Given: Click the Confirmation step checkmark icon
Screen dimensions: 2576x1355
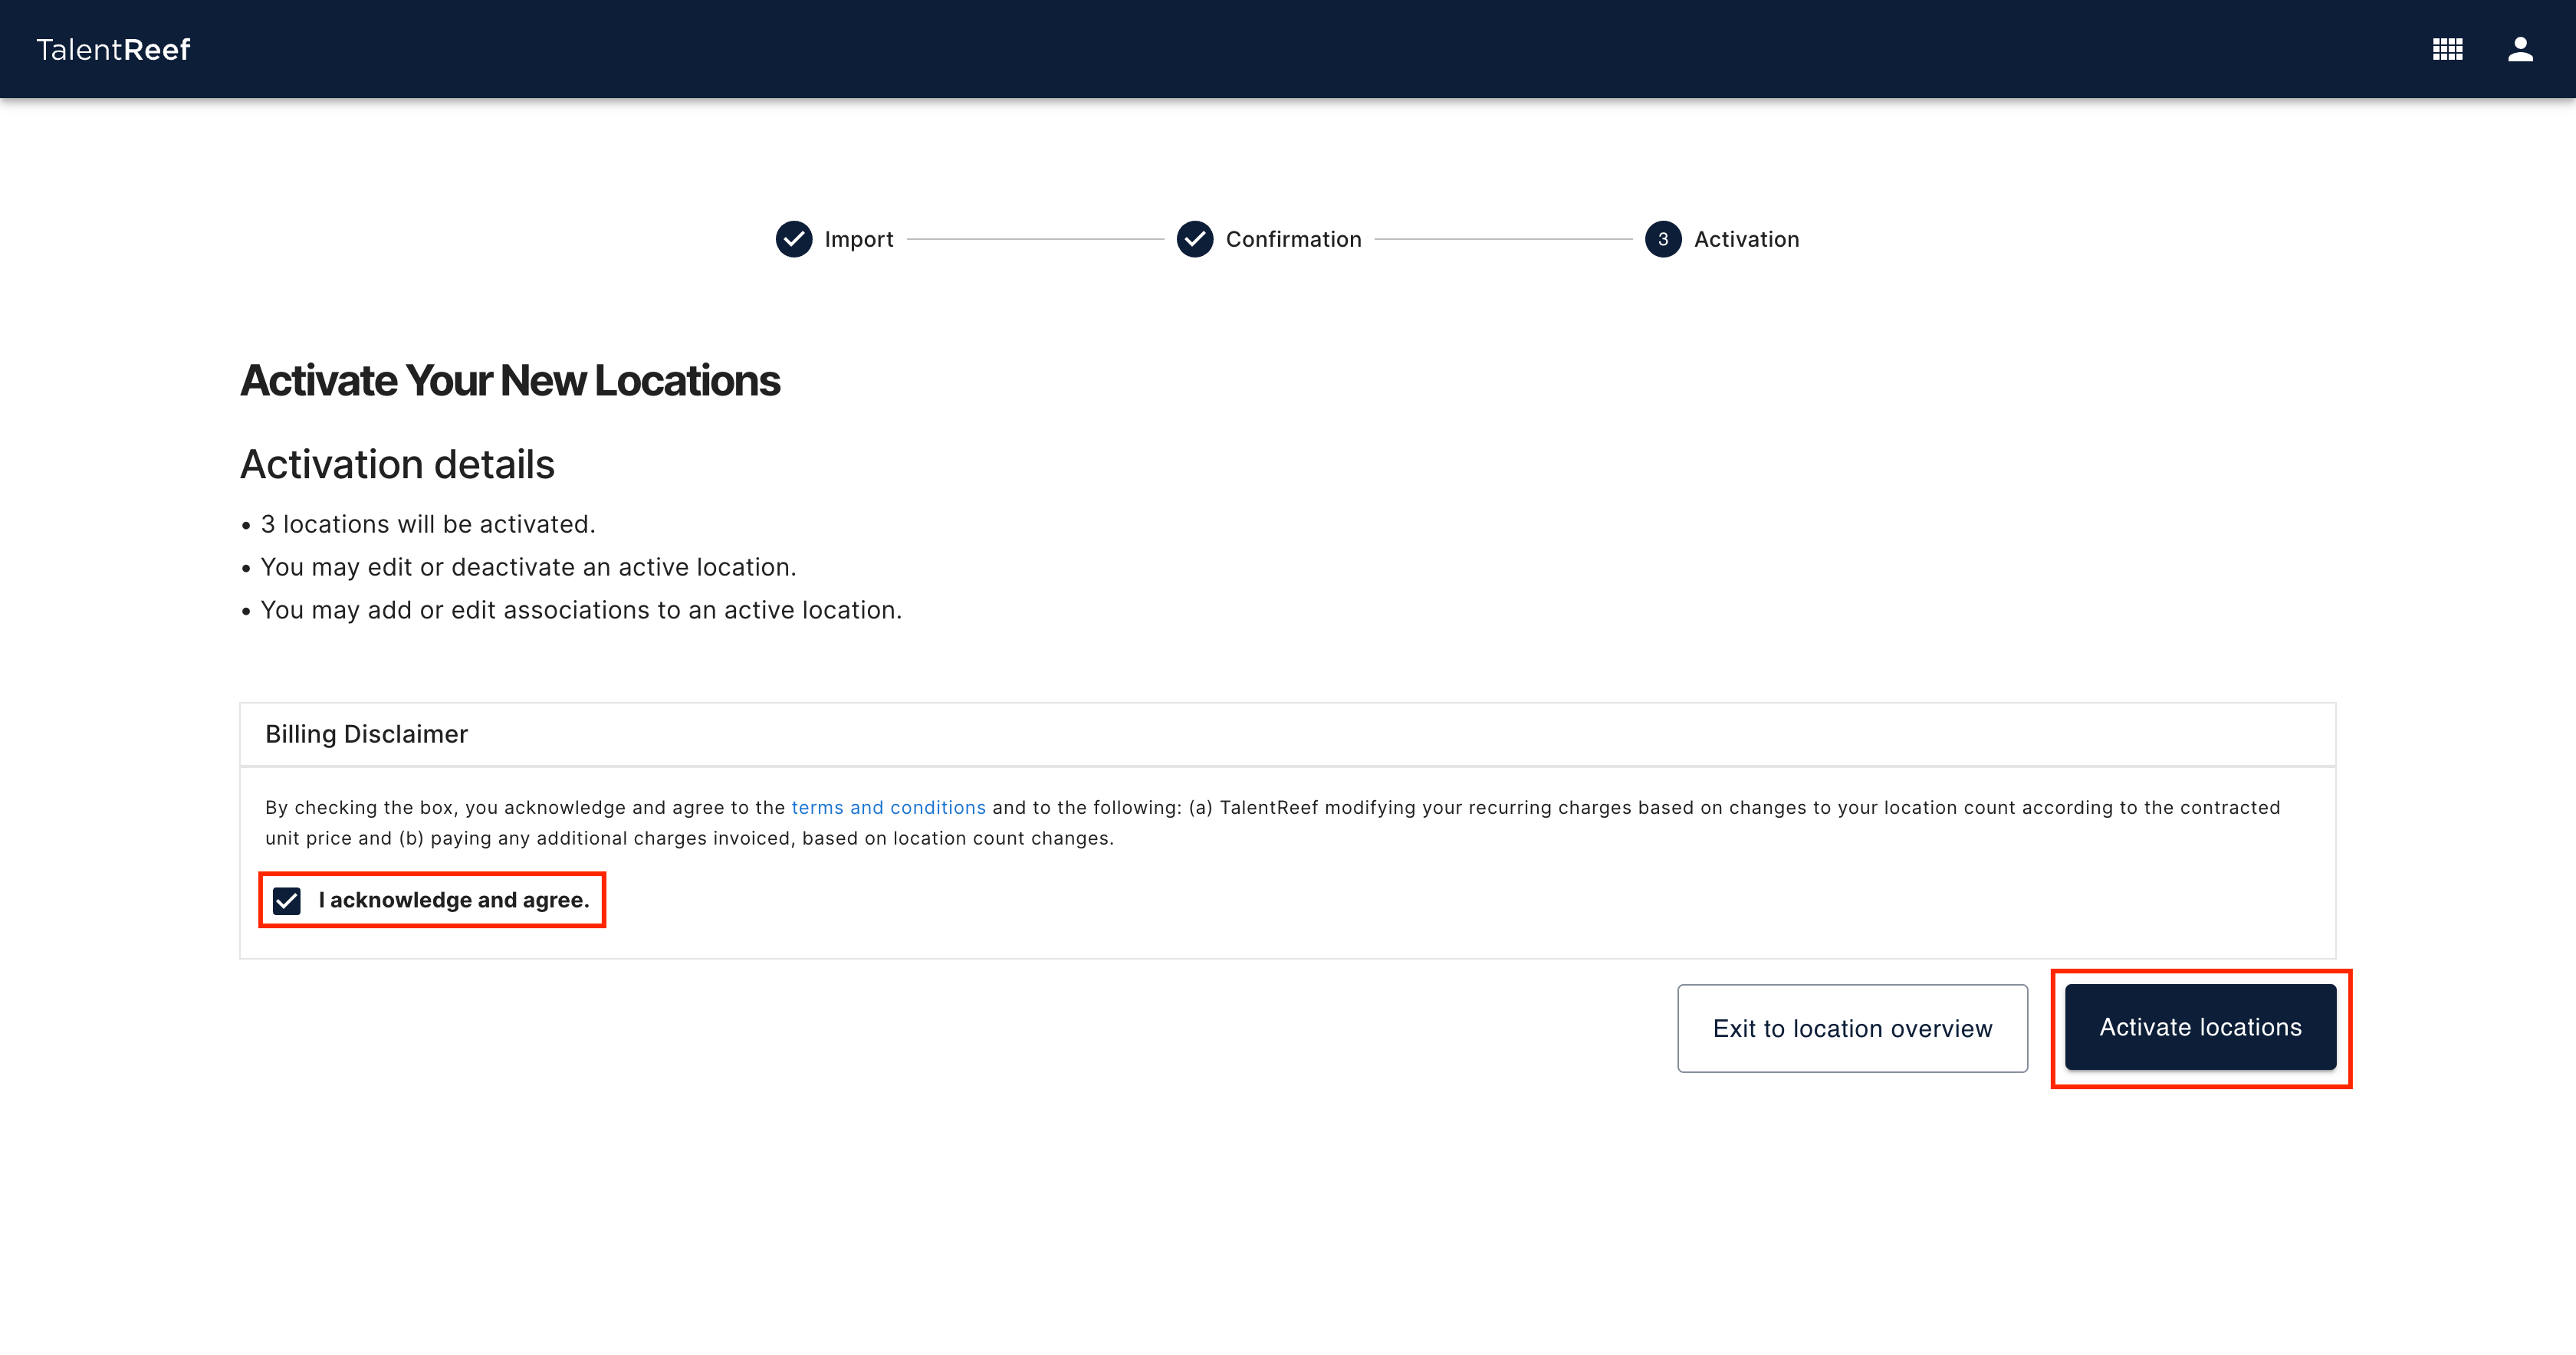Looking at the screenshot, I should click(x=1194, y=239).
